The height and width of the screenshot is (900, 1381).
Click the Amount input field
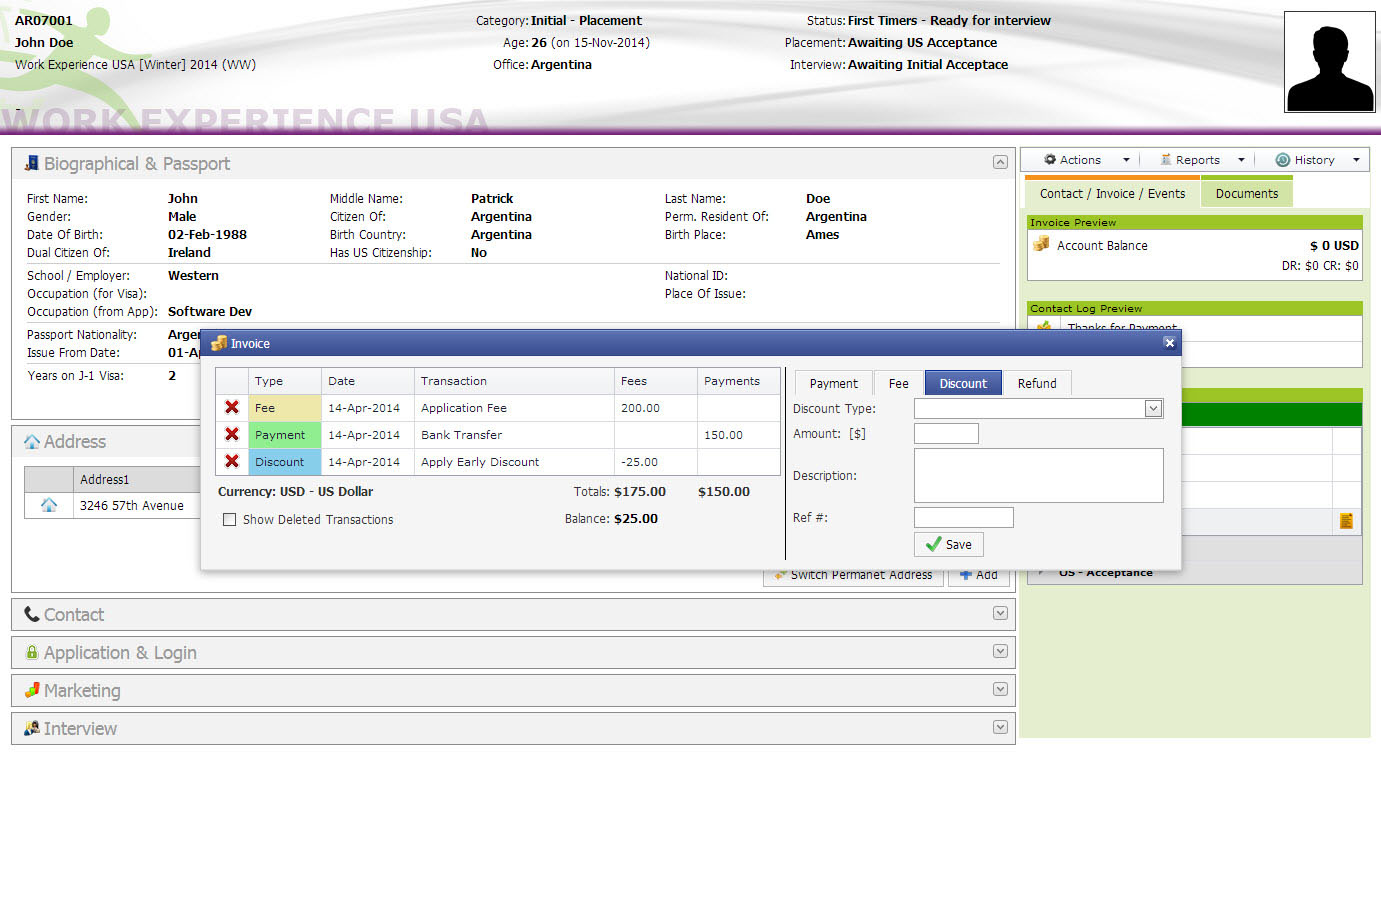tap(946, 433)
